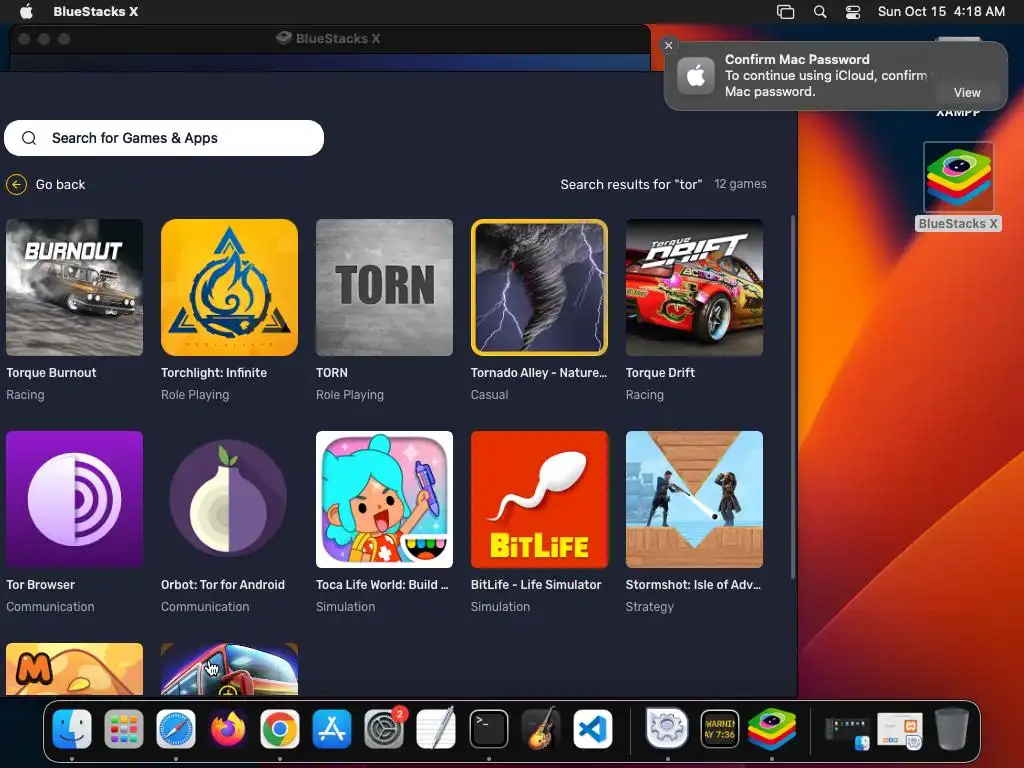The image size is (1024, 768).
Task: Click the Tor Browser title label
Action: pyautogui.click(x=40, y=585)
